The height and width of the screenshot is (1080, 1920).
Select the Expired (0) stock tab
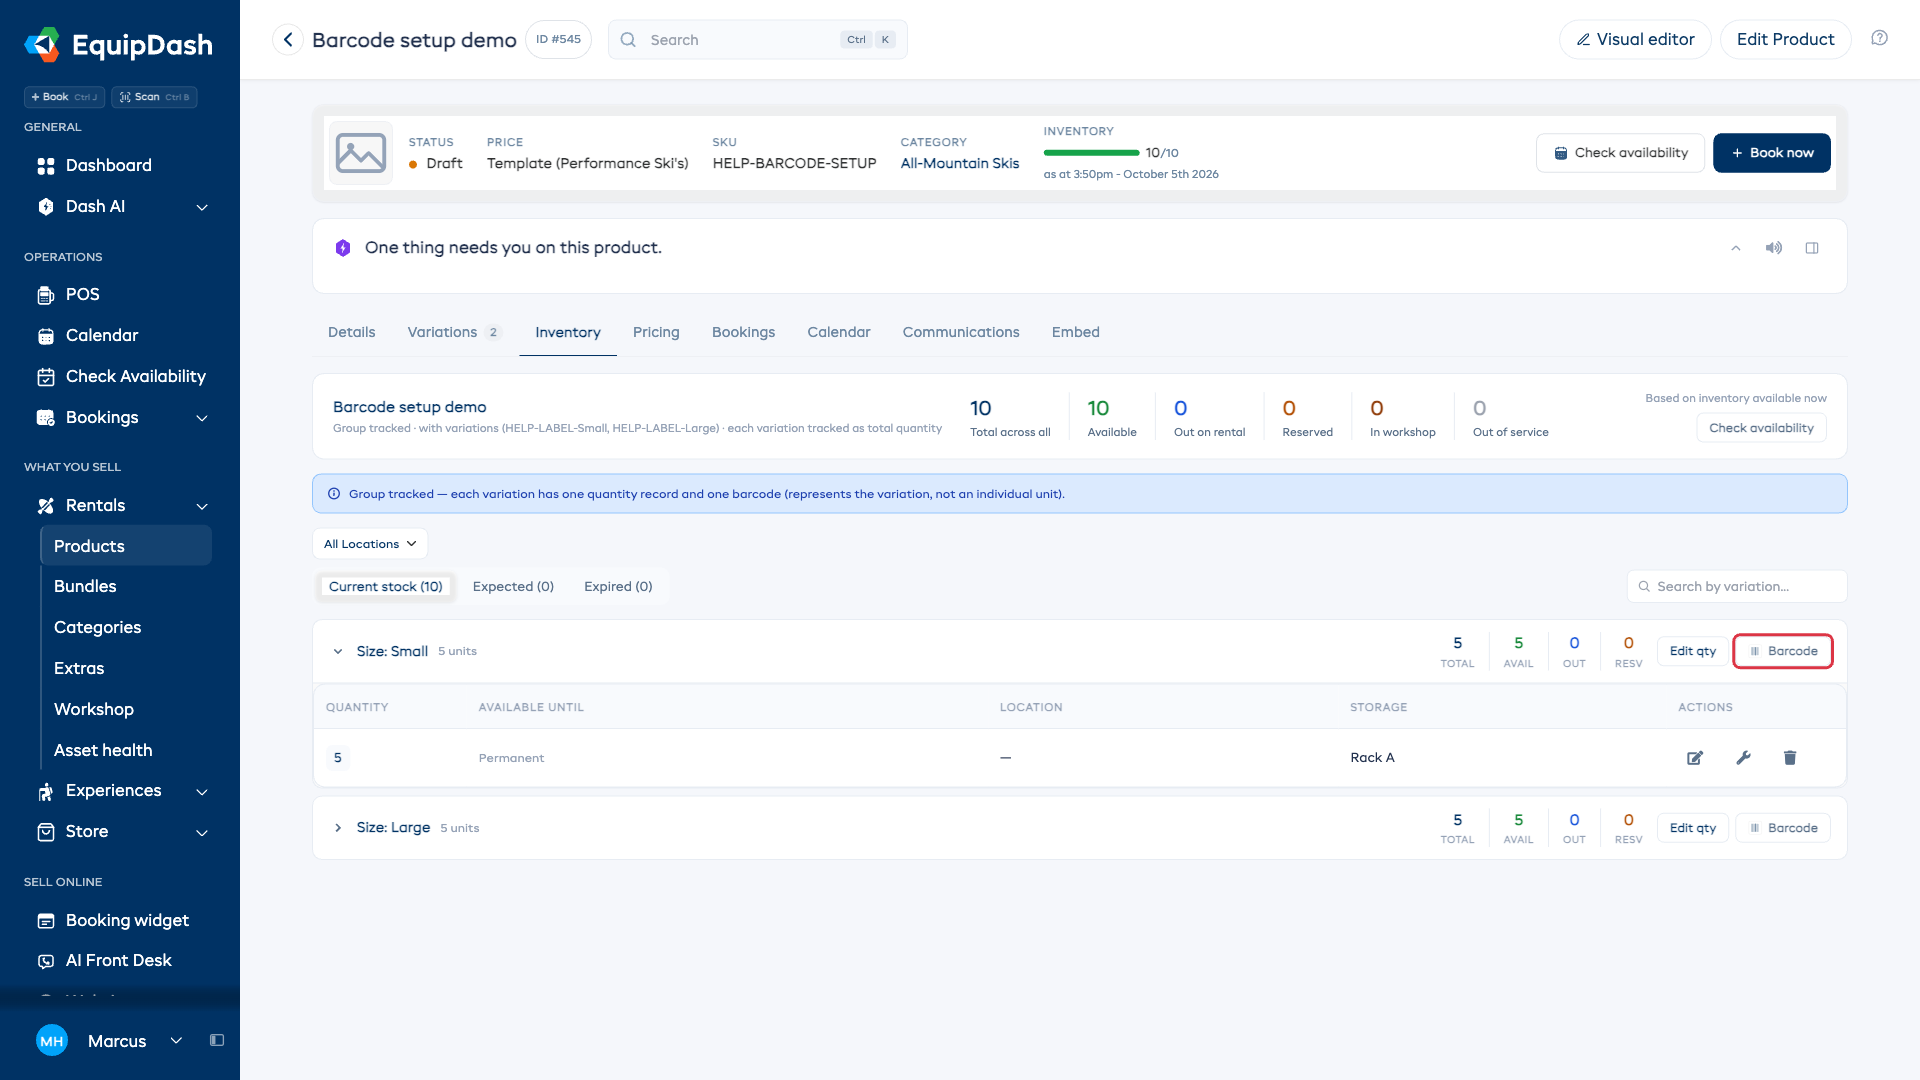coord(618,587)
